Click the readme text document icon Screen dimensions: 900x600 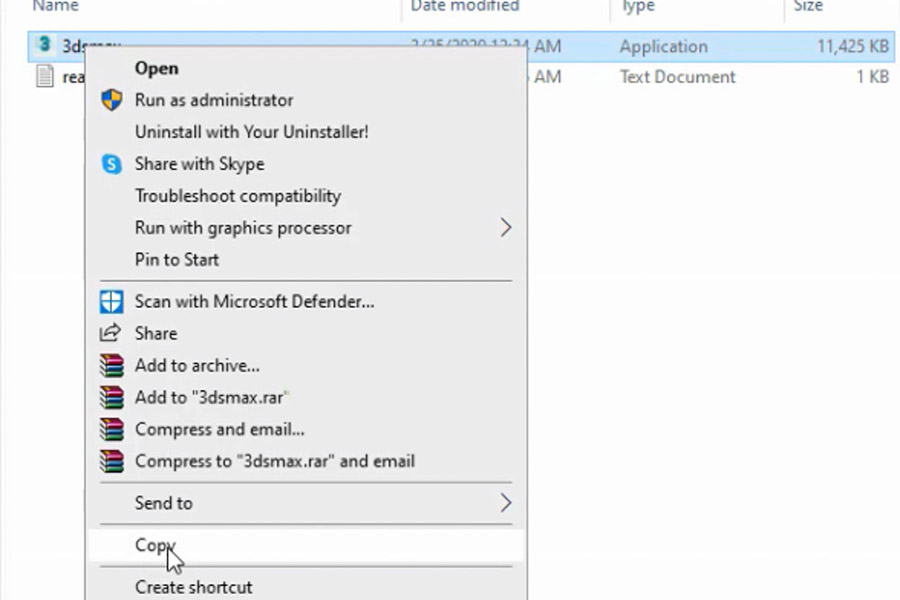[x=45, y=76]
